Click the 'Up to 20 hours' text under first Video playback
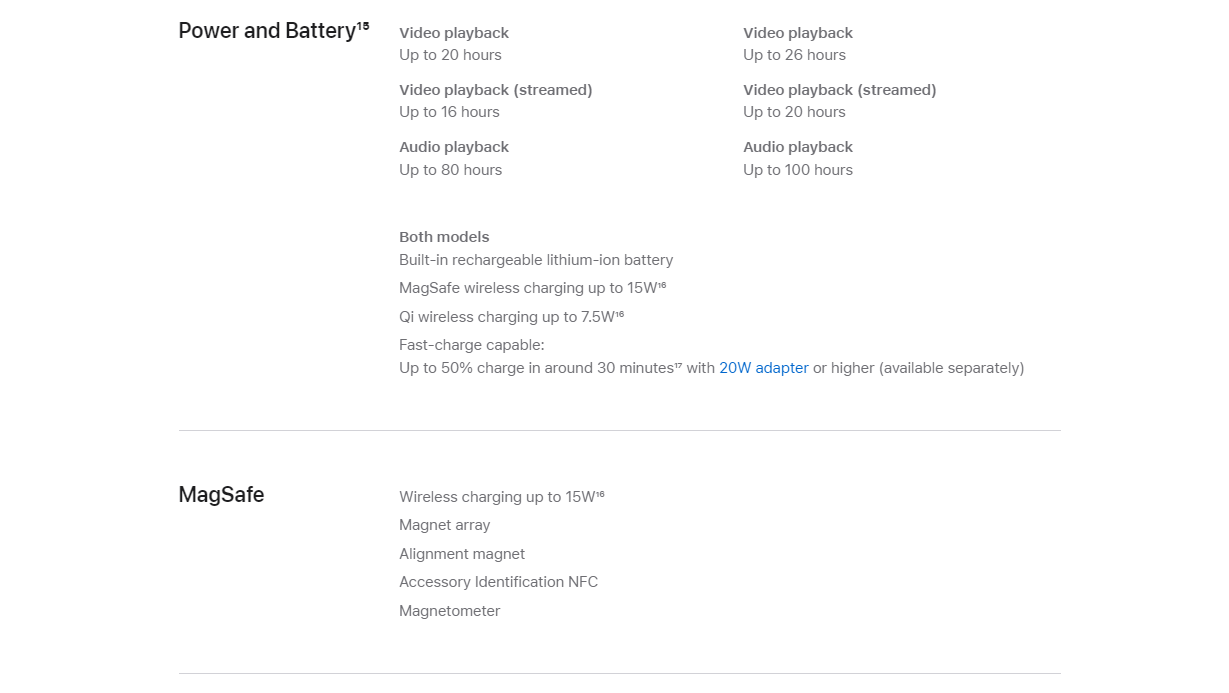Viewport: 1229px width, 693px height. tap(450, 55)
